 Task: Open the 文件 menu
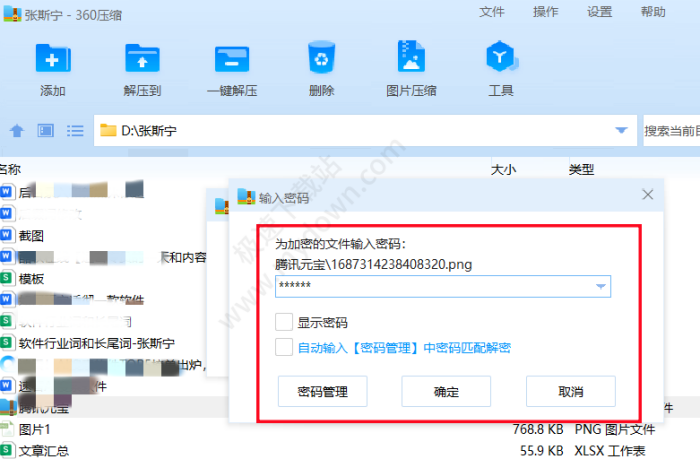(492, 12)
